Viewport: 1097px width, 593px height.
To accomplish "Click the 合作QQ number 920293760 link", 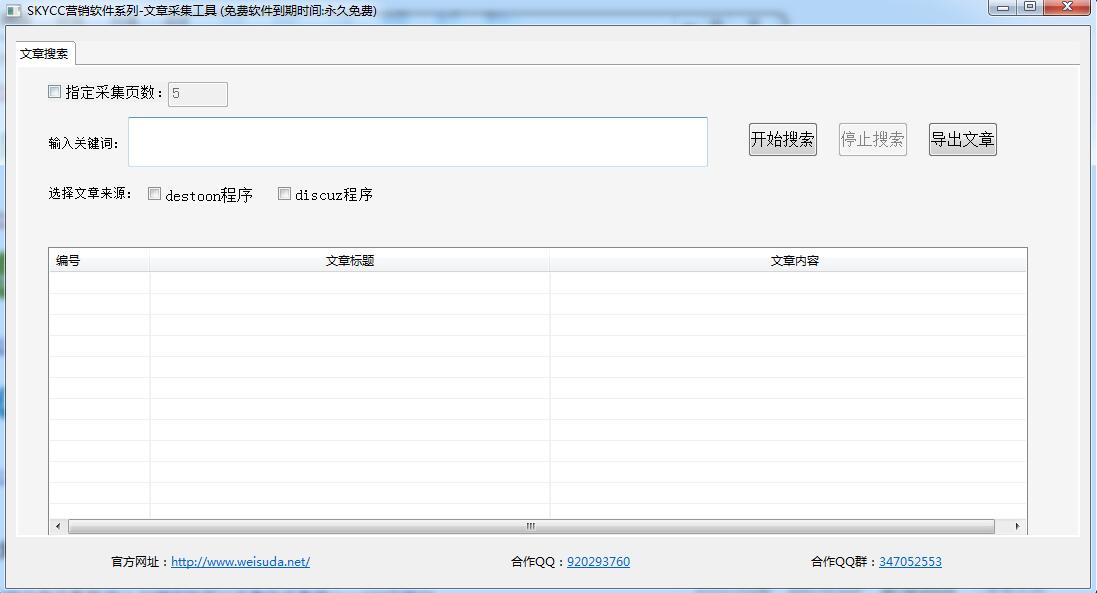I will click(597, 561).
